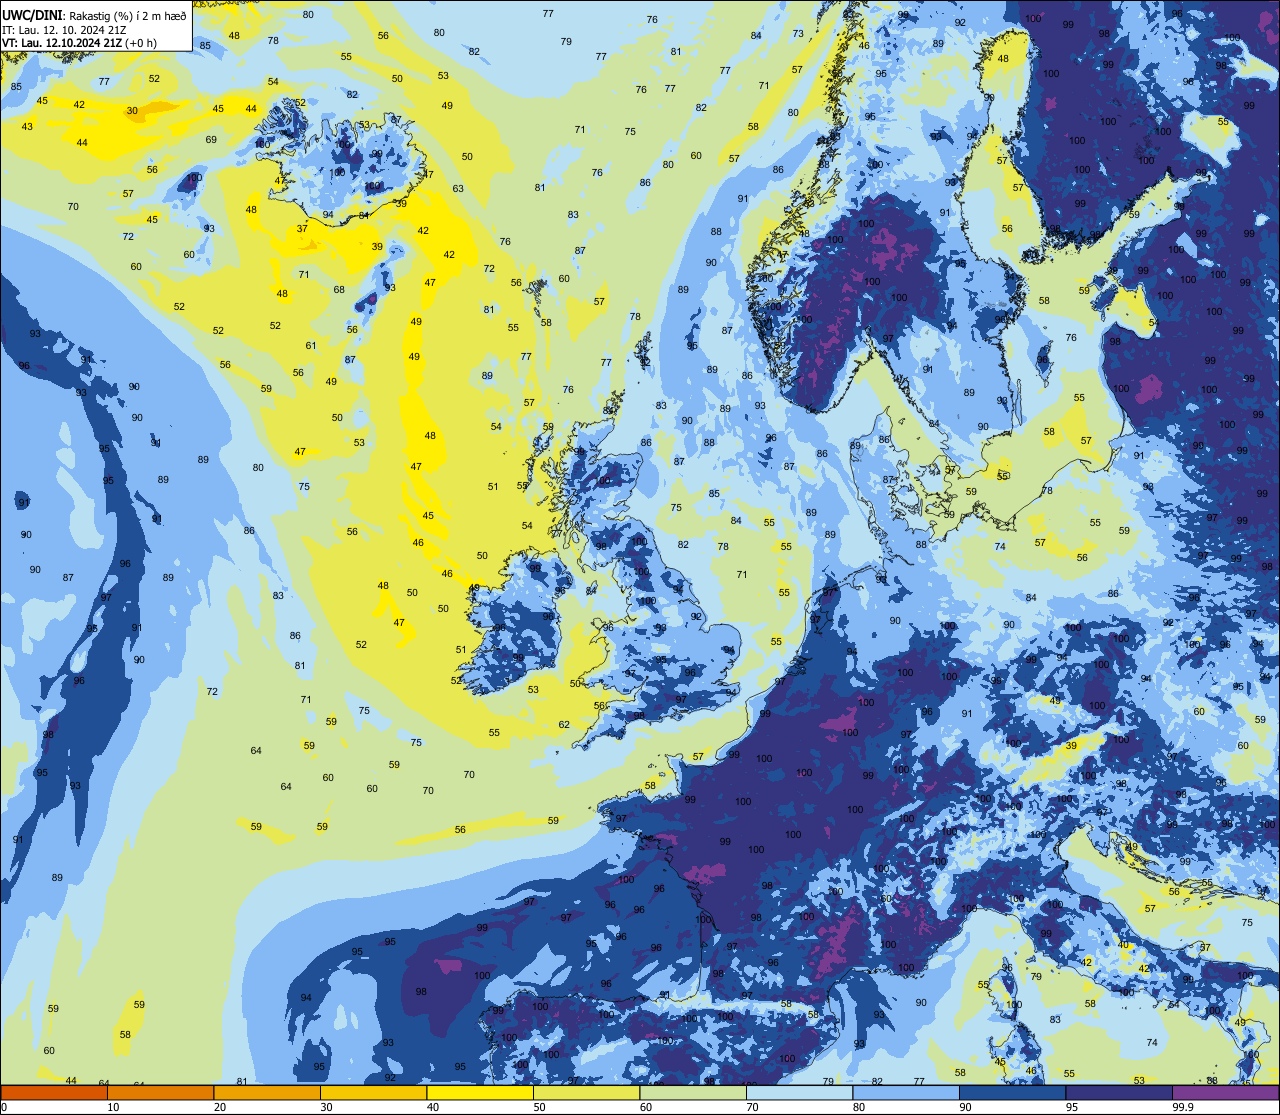Click the legend scale label 10
This screenshot has width=1280, height=1115.
113,1106
